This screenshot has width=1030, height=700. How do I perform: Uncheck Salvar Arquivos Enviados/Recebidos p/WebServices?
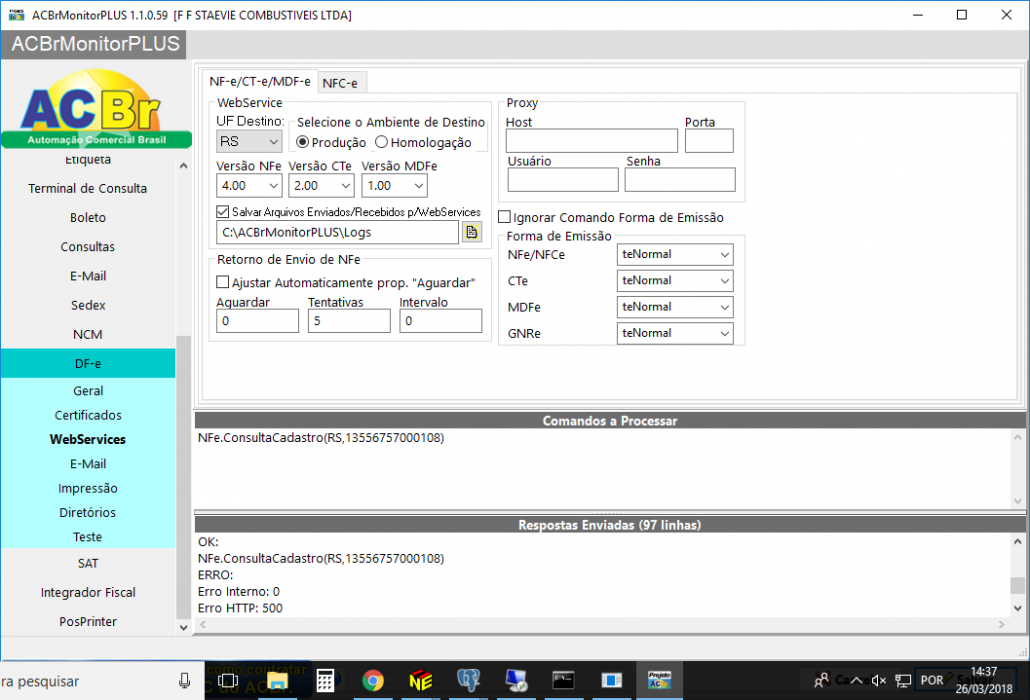click(223, 212)
